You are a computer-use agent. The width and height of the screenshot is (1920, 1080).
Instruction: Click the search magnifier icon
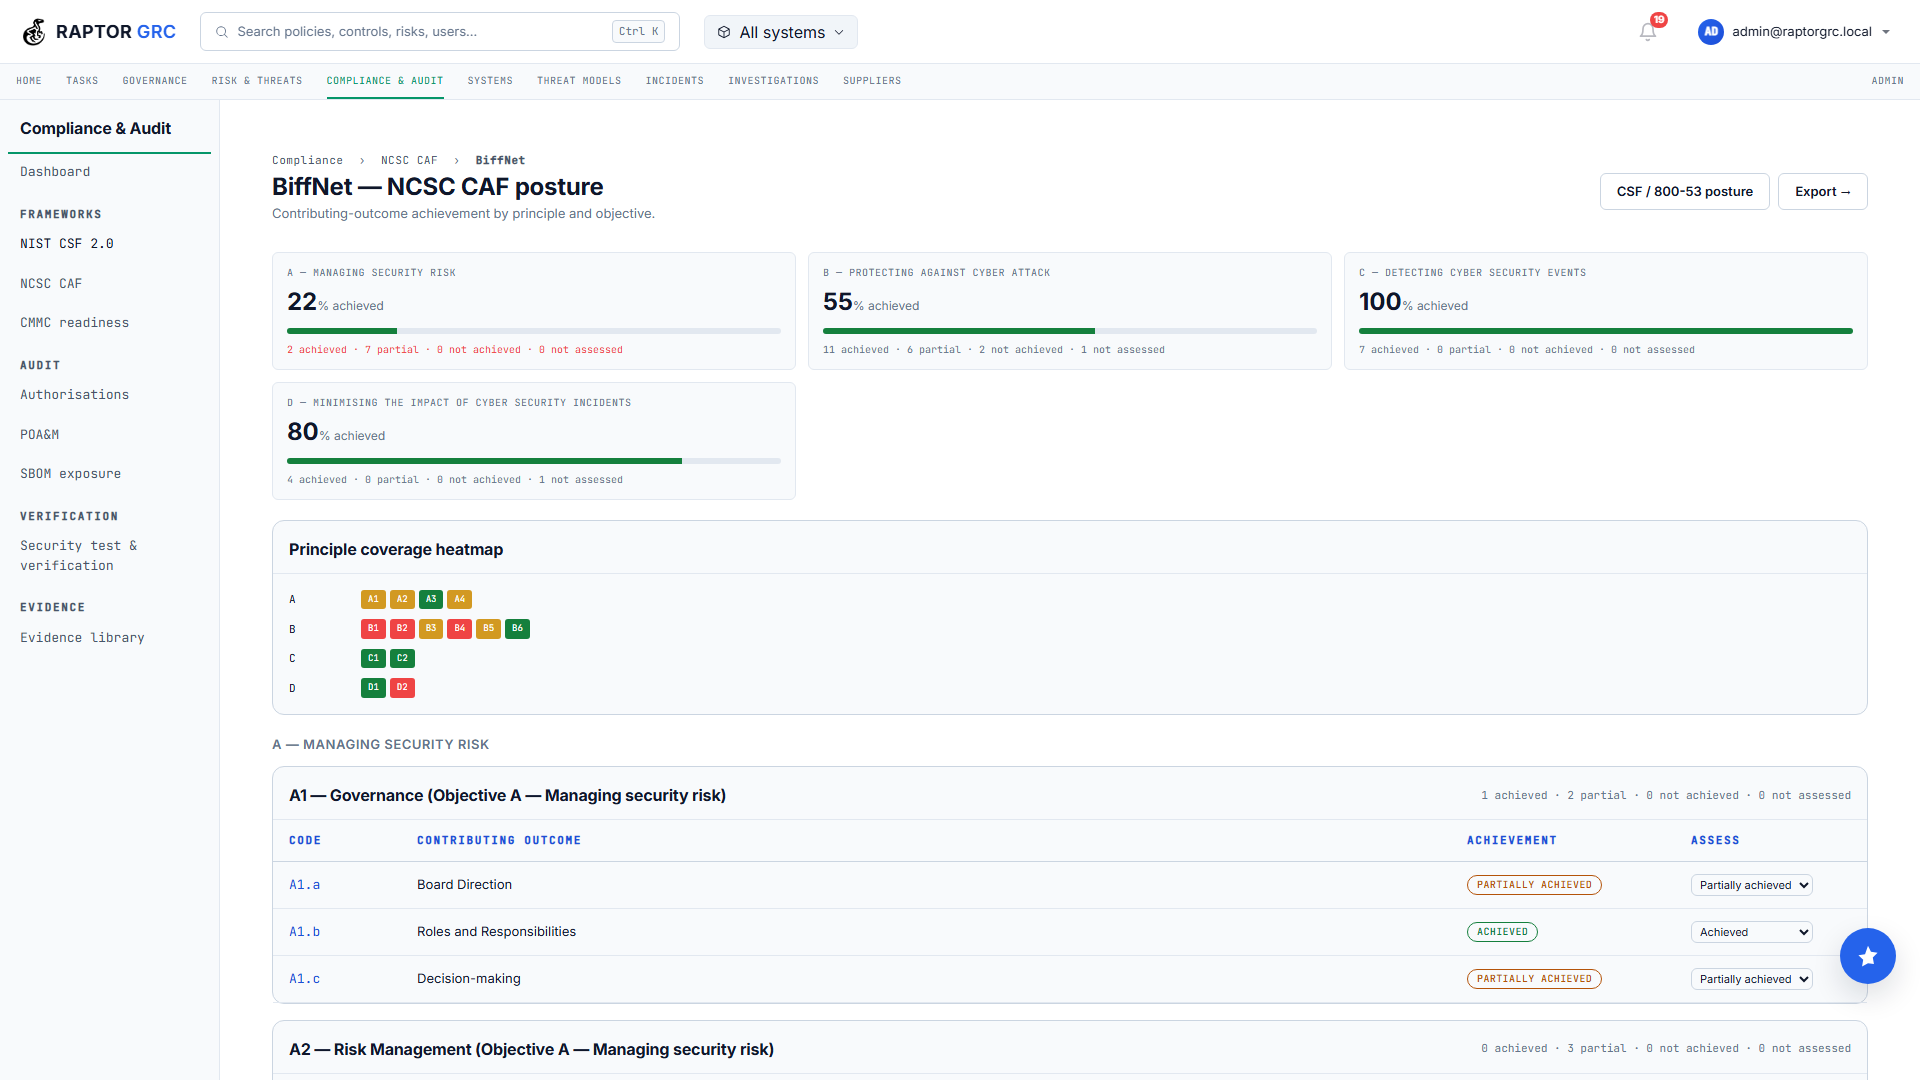pyautogui.click(x=222, y=32)
